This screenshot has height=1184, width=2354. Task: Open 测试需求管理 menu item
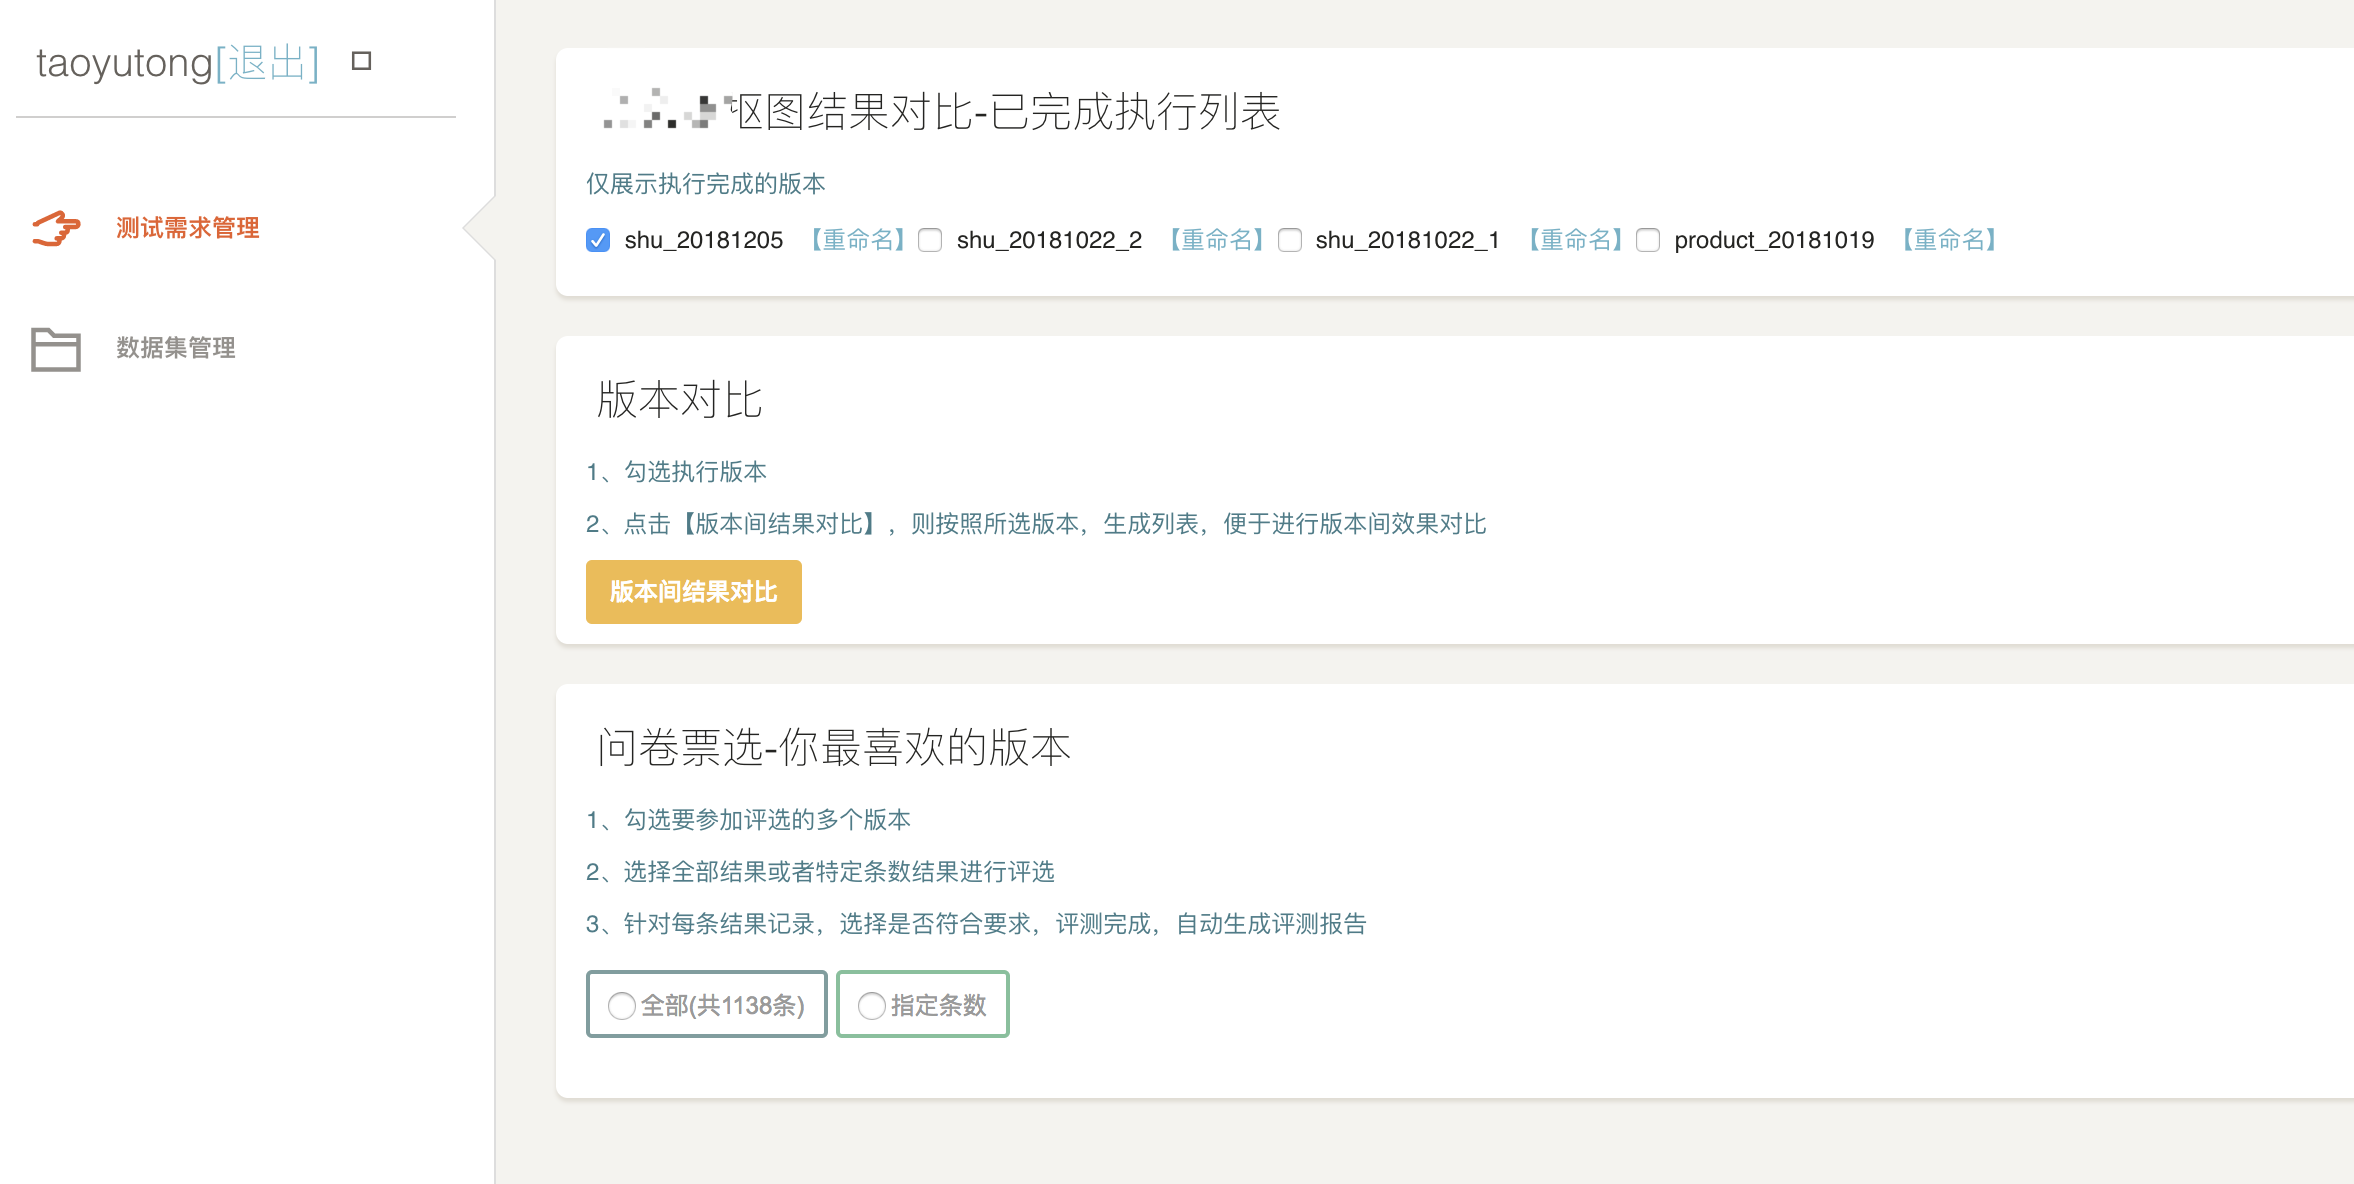point(187,228)
